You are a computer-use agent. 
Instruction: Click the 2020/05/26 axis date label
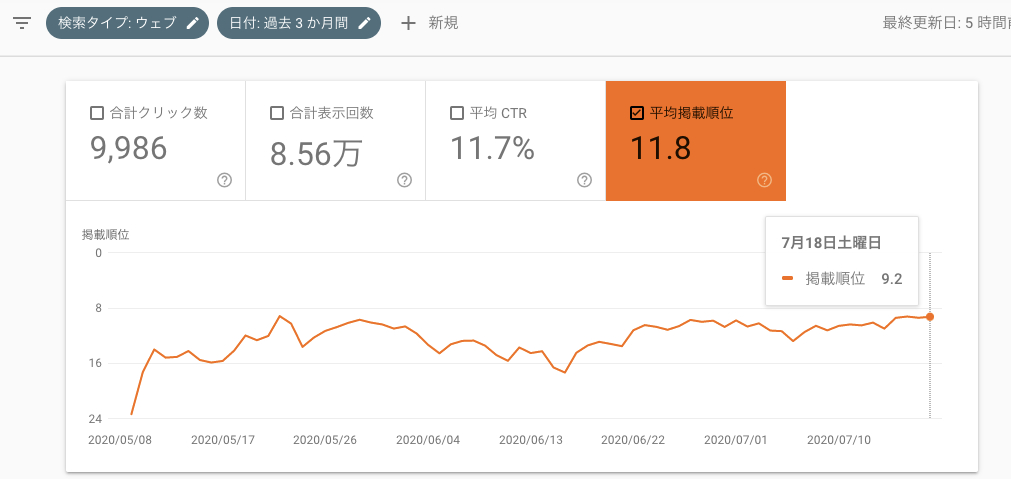pos(325,440)
